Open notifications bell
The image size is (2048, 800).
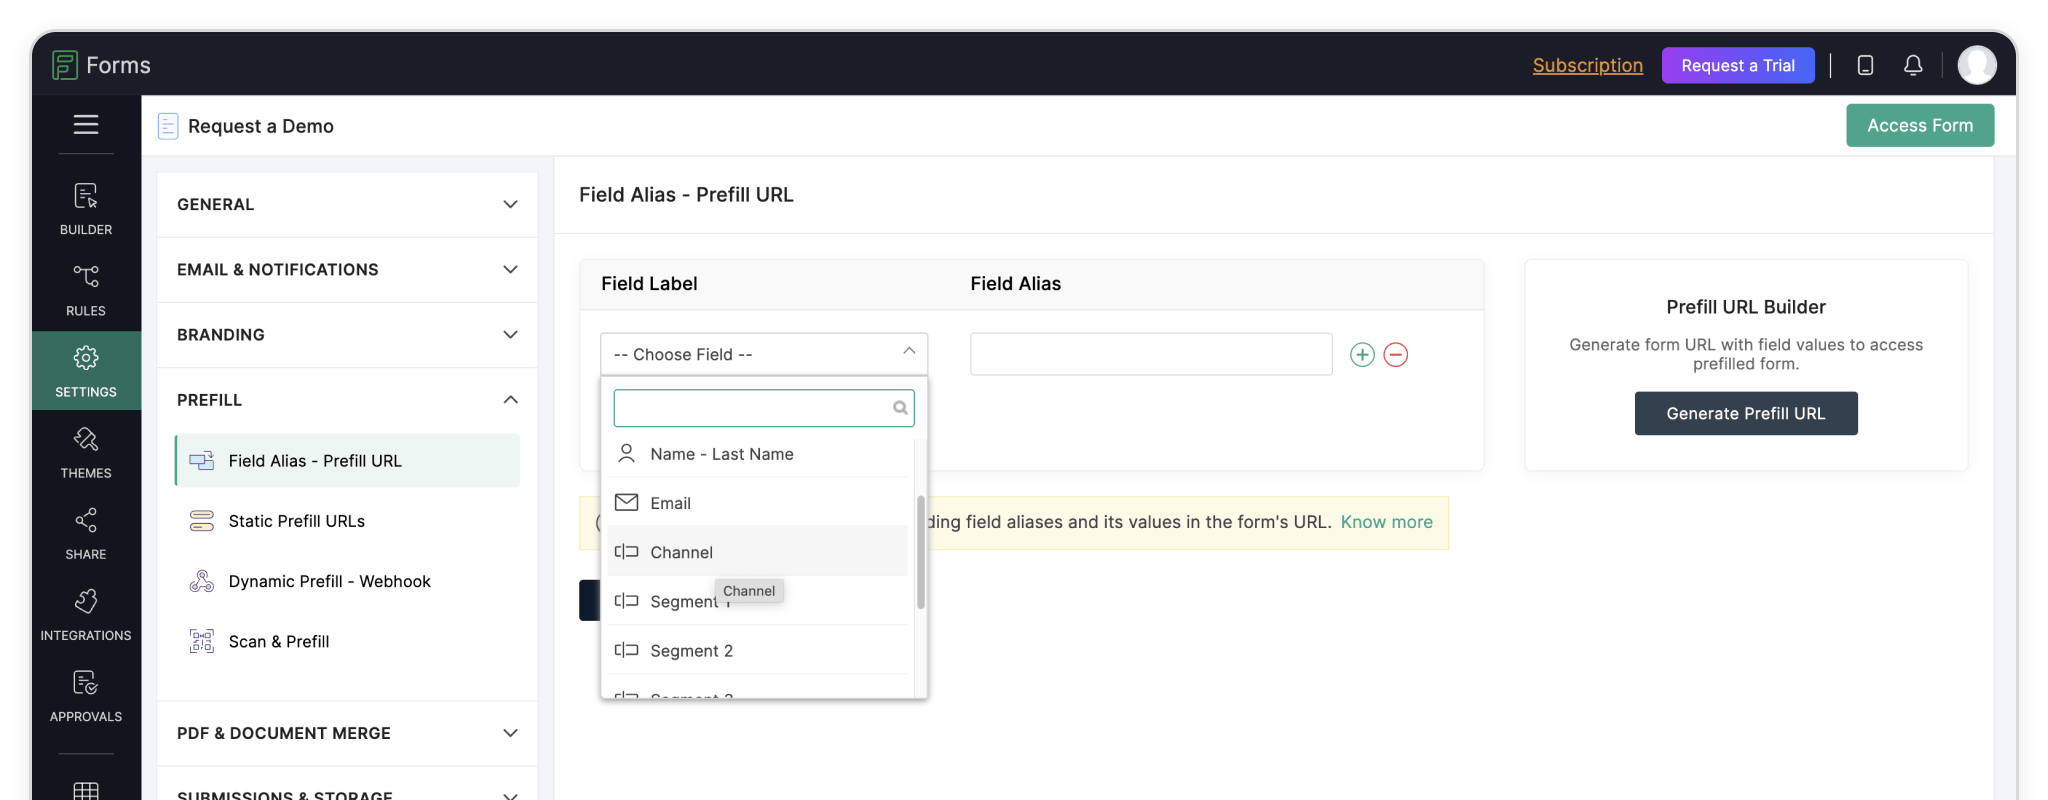(x=1913, y=65)
